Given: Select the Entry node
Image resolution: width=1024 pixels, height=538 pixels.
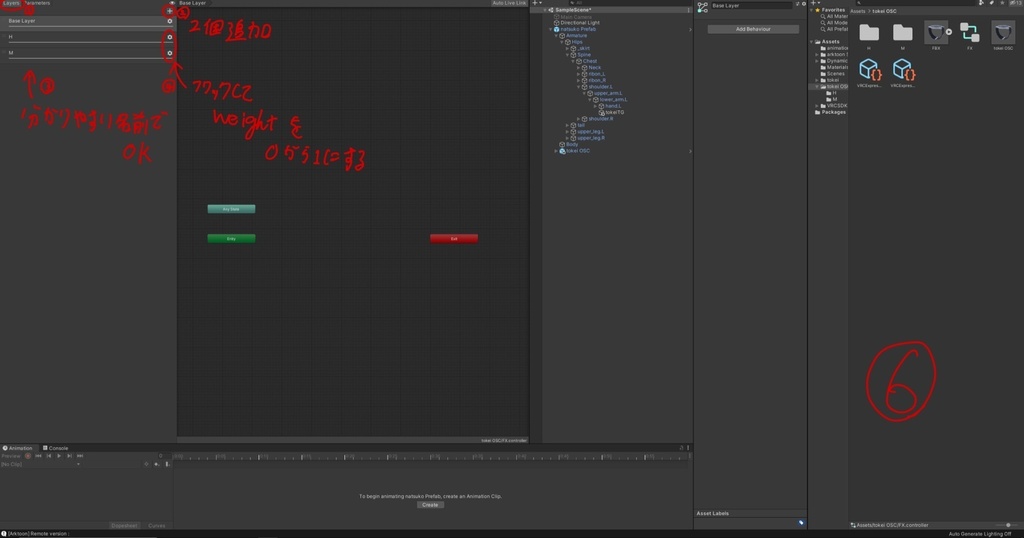Looking at the screenshot, I should (x=231, y=239).
